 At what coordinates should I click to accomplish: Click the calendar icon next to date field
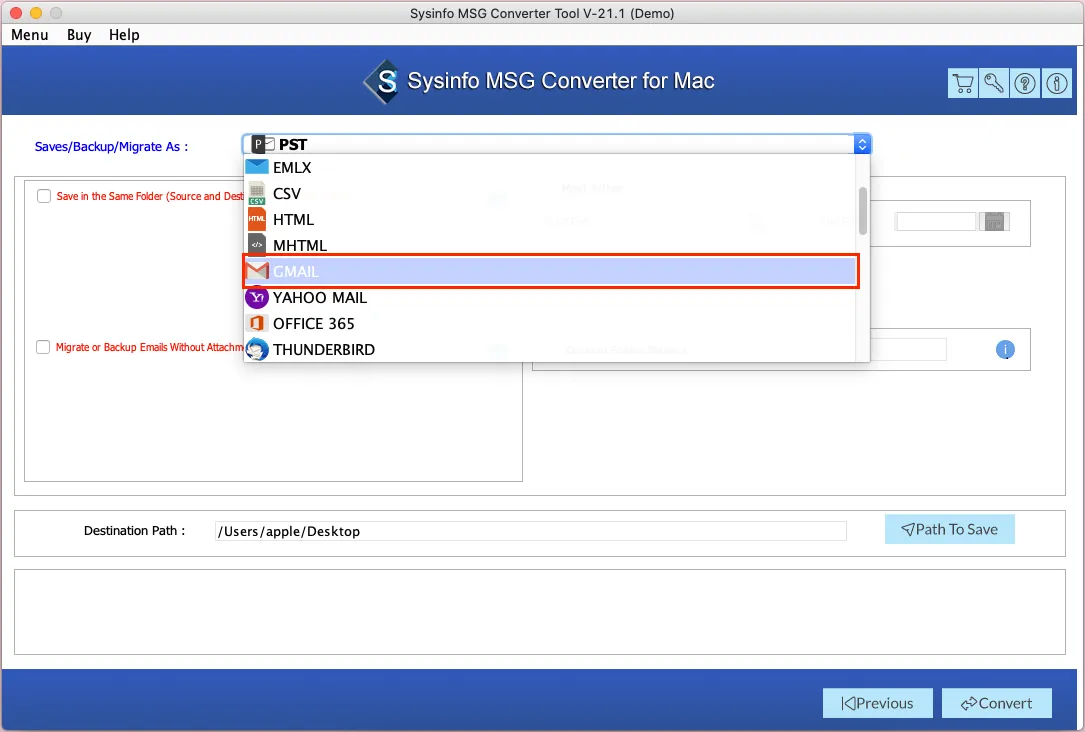click(994, 222)
